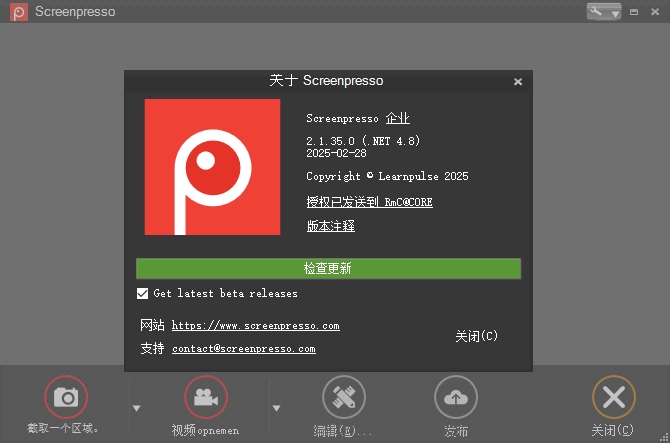Click the license sent to RmC@CORE link
This screenshot has height=443, width=670.
370,202
